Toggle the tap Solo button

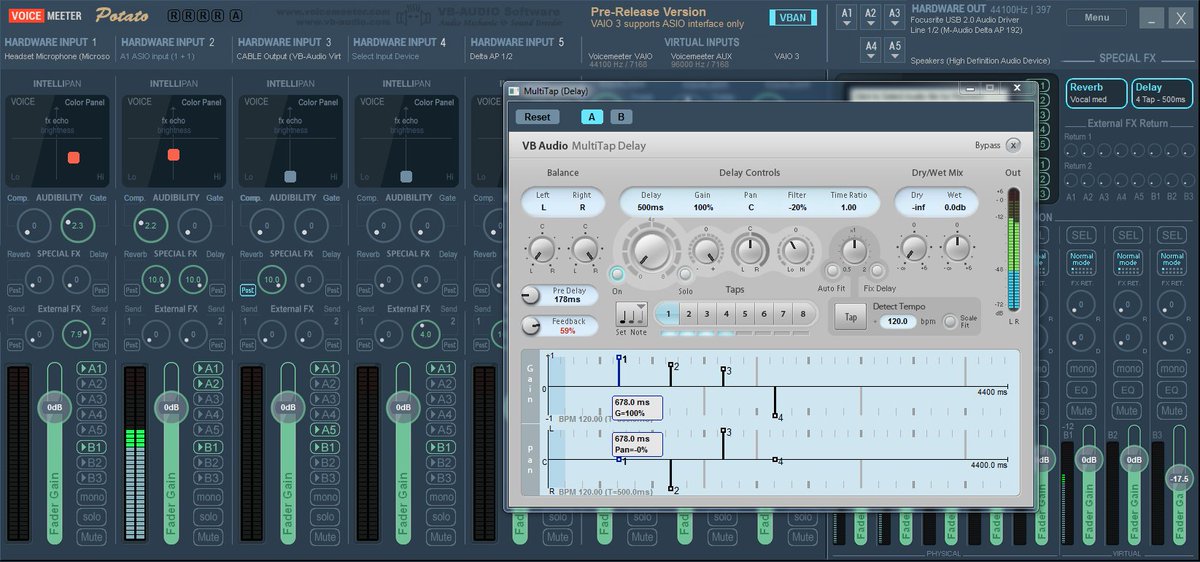point(685,274)
